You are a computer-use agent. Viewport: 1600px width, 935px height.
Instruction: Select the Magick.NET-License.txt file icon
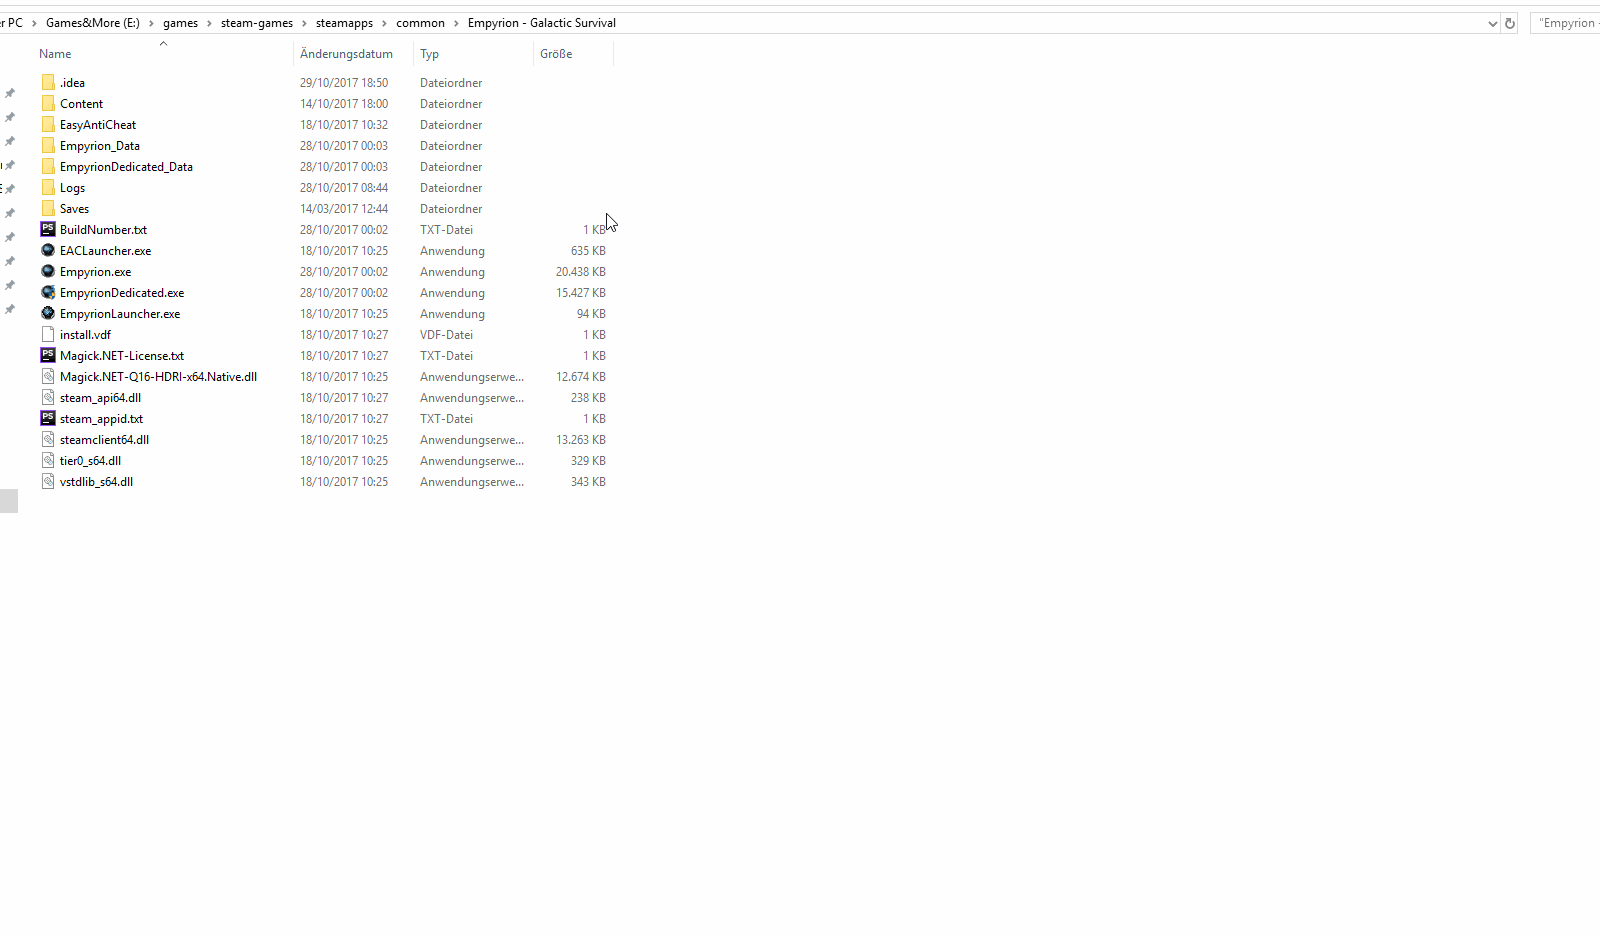tap(48, 355)
